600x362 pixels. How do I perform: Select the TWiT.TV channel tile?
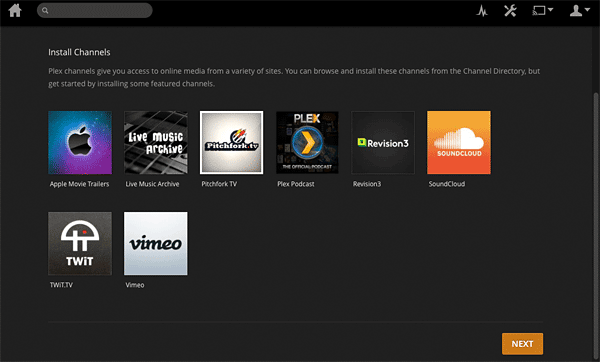click(x=80, y=244)
